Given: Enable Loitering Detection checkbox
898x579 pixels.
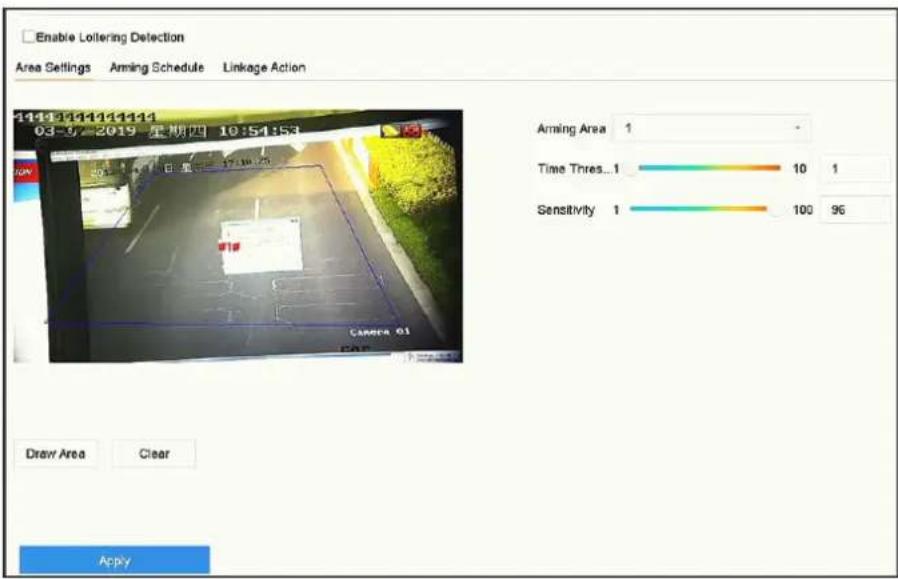Looking at the screenshot, I should pyautogui.click(x=28, y=37).
